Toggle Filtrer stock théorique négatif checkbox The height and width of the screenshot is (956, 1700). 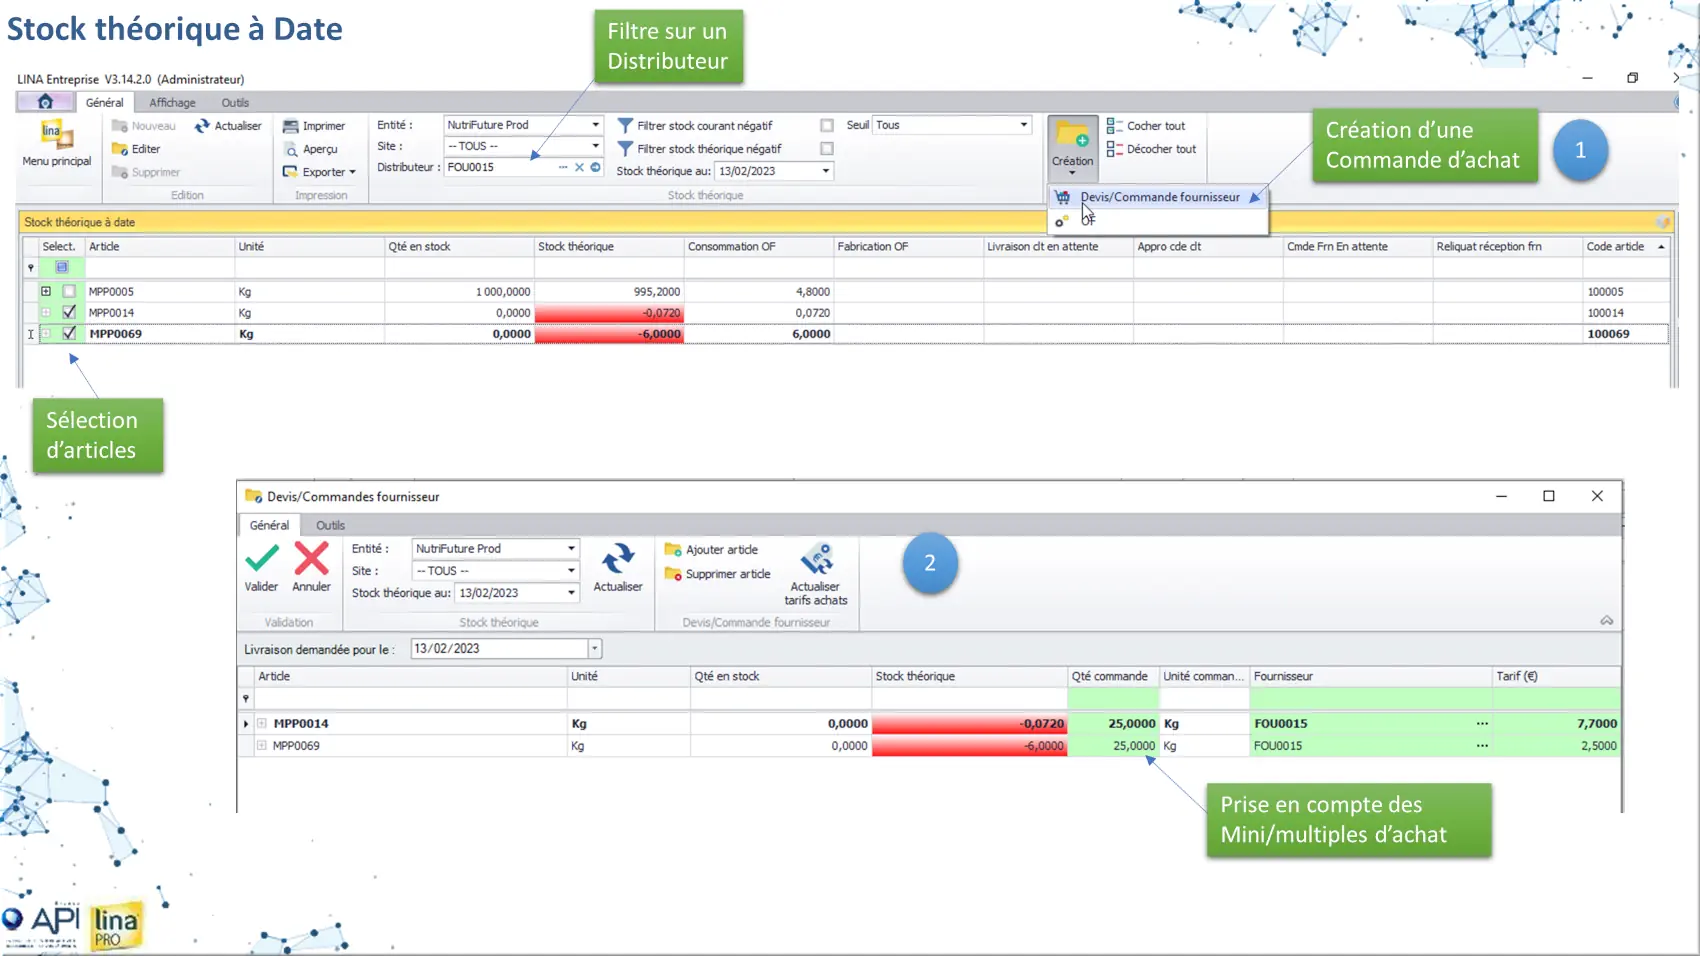coord(827,149)
